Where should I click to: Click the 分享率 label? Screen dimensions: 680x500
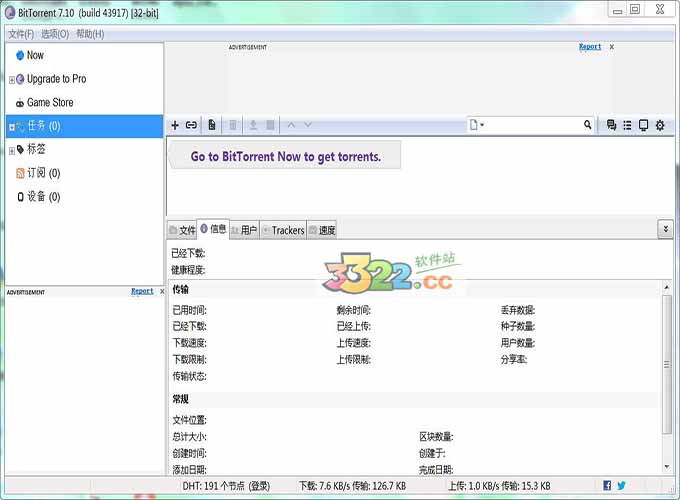514,359
